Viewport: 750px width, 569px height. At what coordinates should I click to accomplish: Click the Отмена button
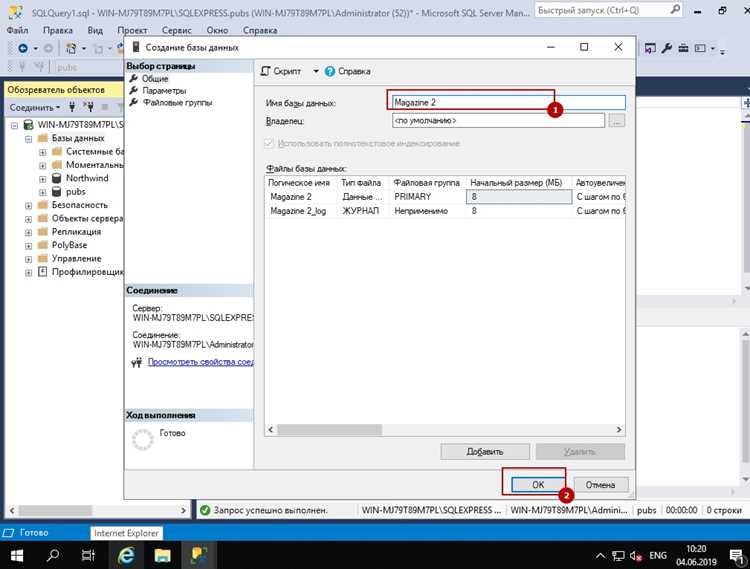600,484
